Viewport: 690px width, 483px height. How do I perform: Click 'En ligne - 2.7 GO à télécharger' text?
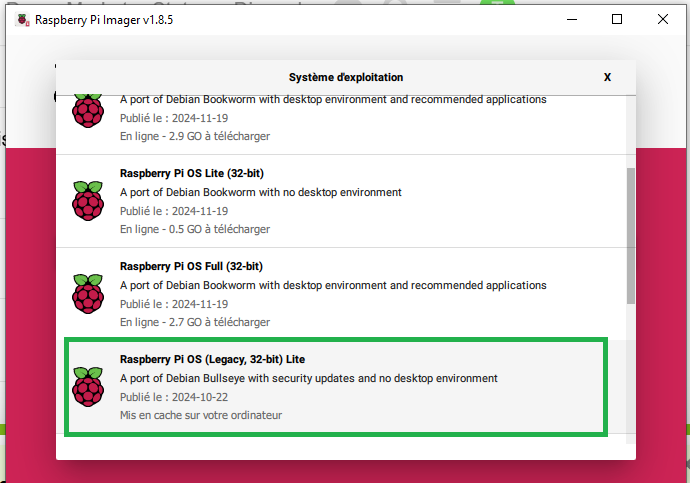(195, 322)
